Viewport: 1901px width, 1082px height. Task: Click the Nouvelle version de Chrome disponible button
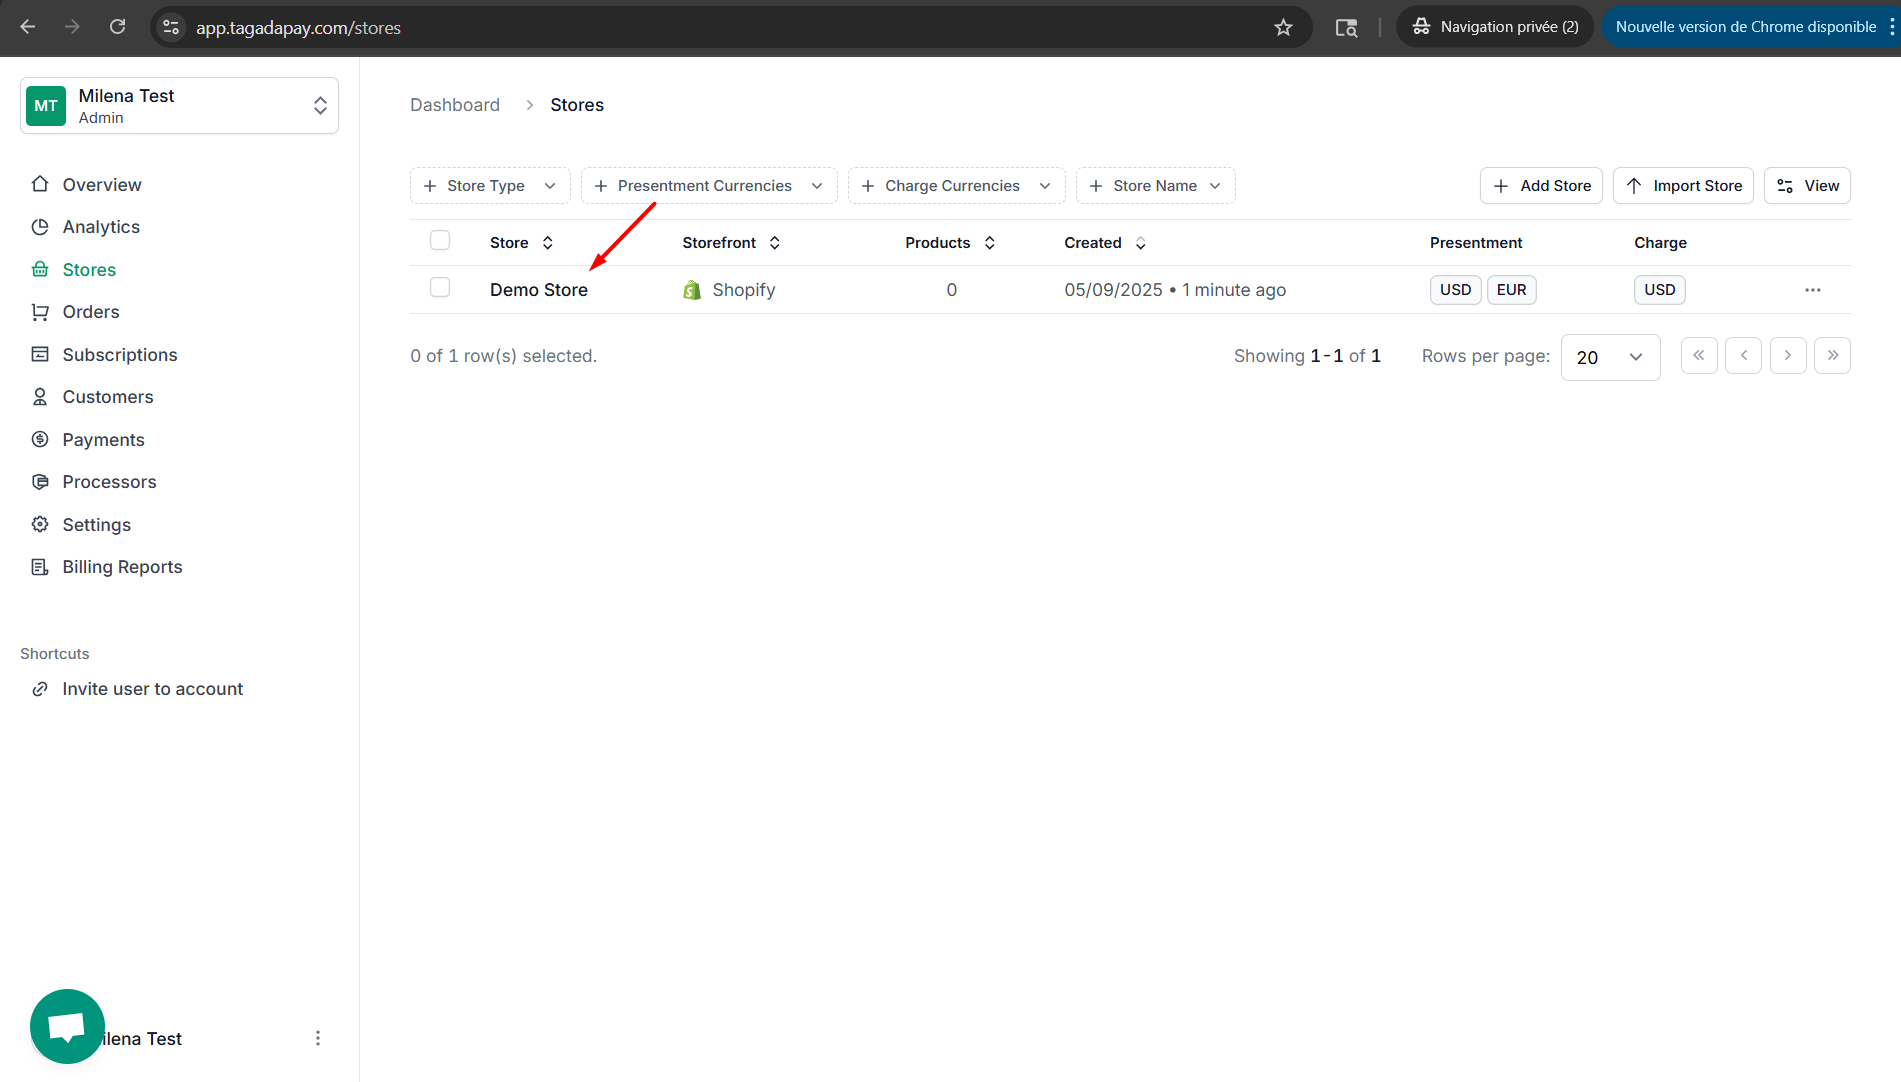1746,27
